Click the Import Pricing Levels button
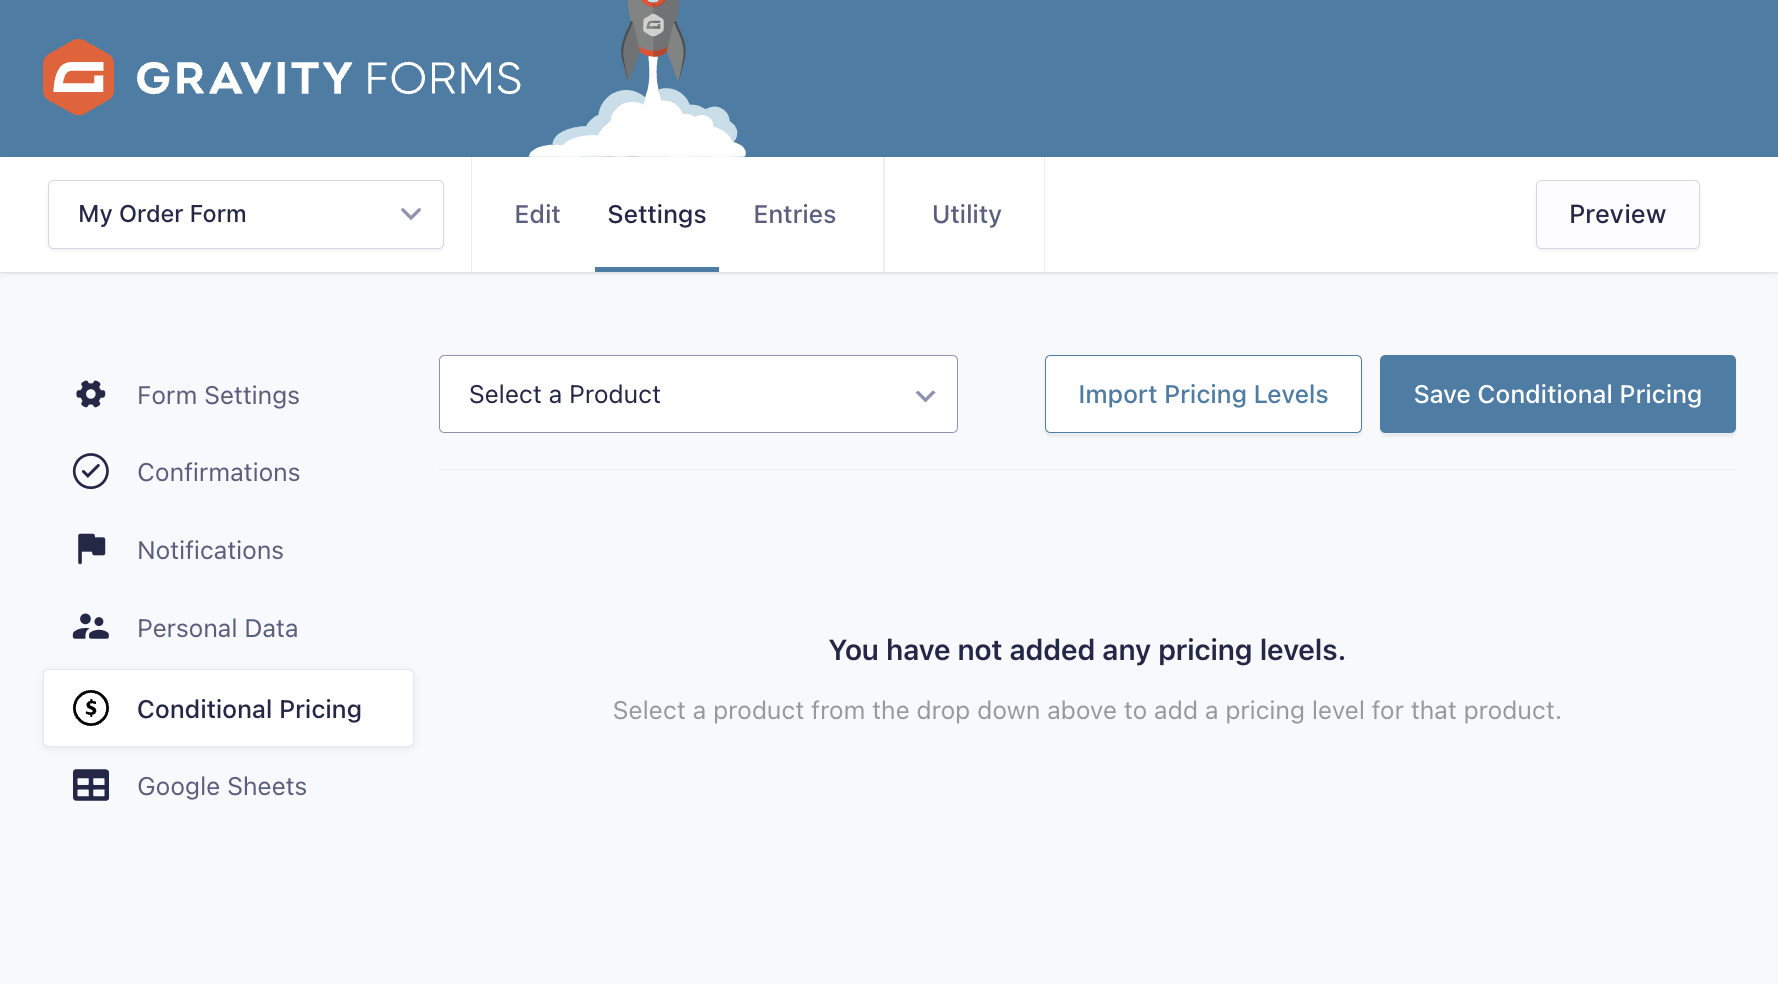The height and width of the screenshot is (984, 1778). 1203,394
